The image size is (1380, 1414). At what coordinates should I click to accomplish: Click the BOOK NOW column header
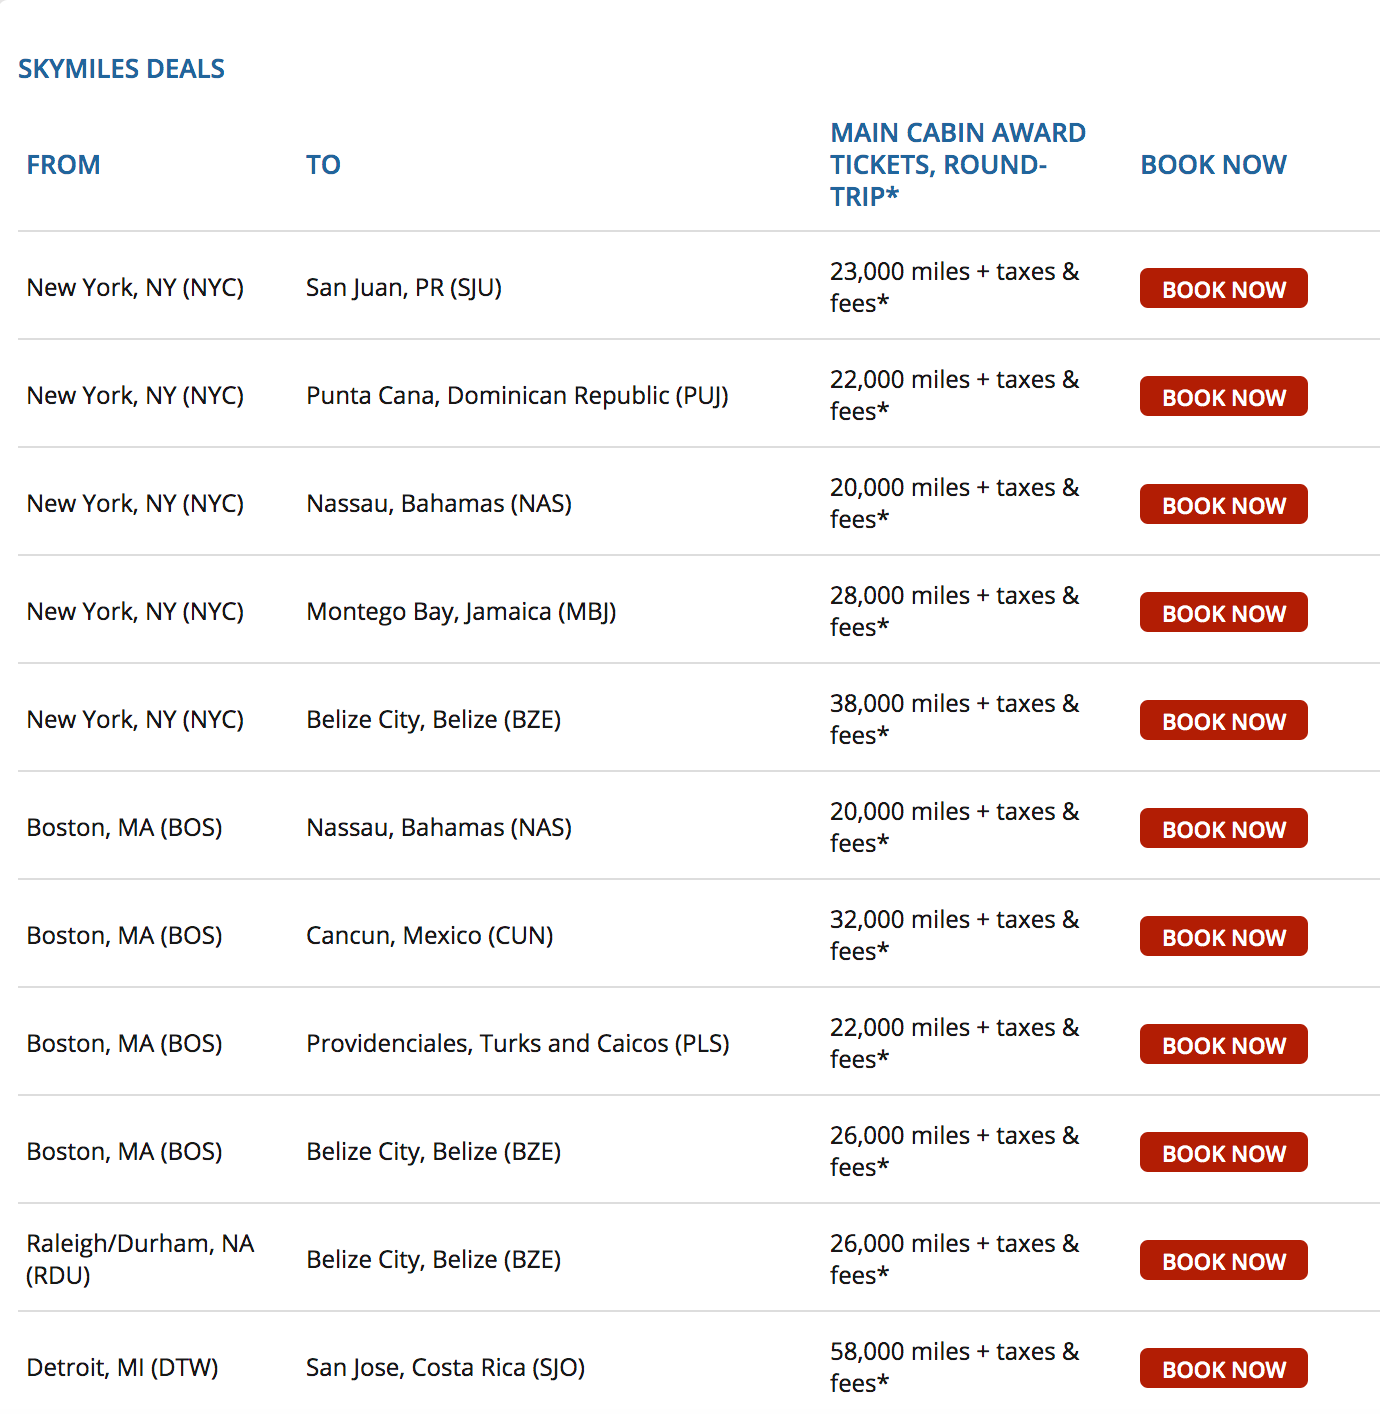(1213, 165)
